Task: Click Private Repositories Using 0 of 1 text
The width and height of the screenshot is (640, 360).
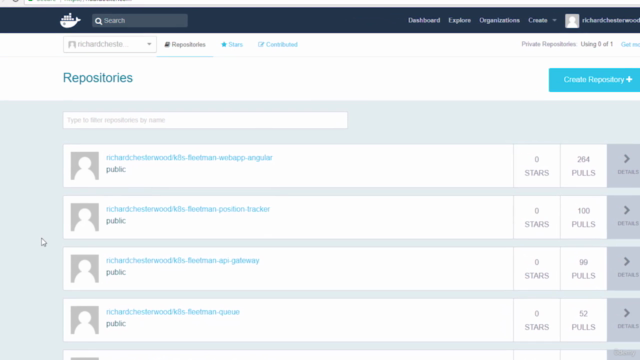Action: [567, 44]
